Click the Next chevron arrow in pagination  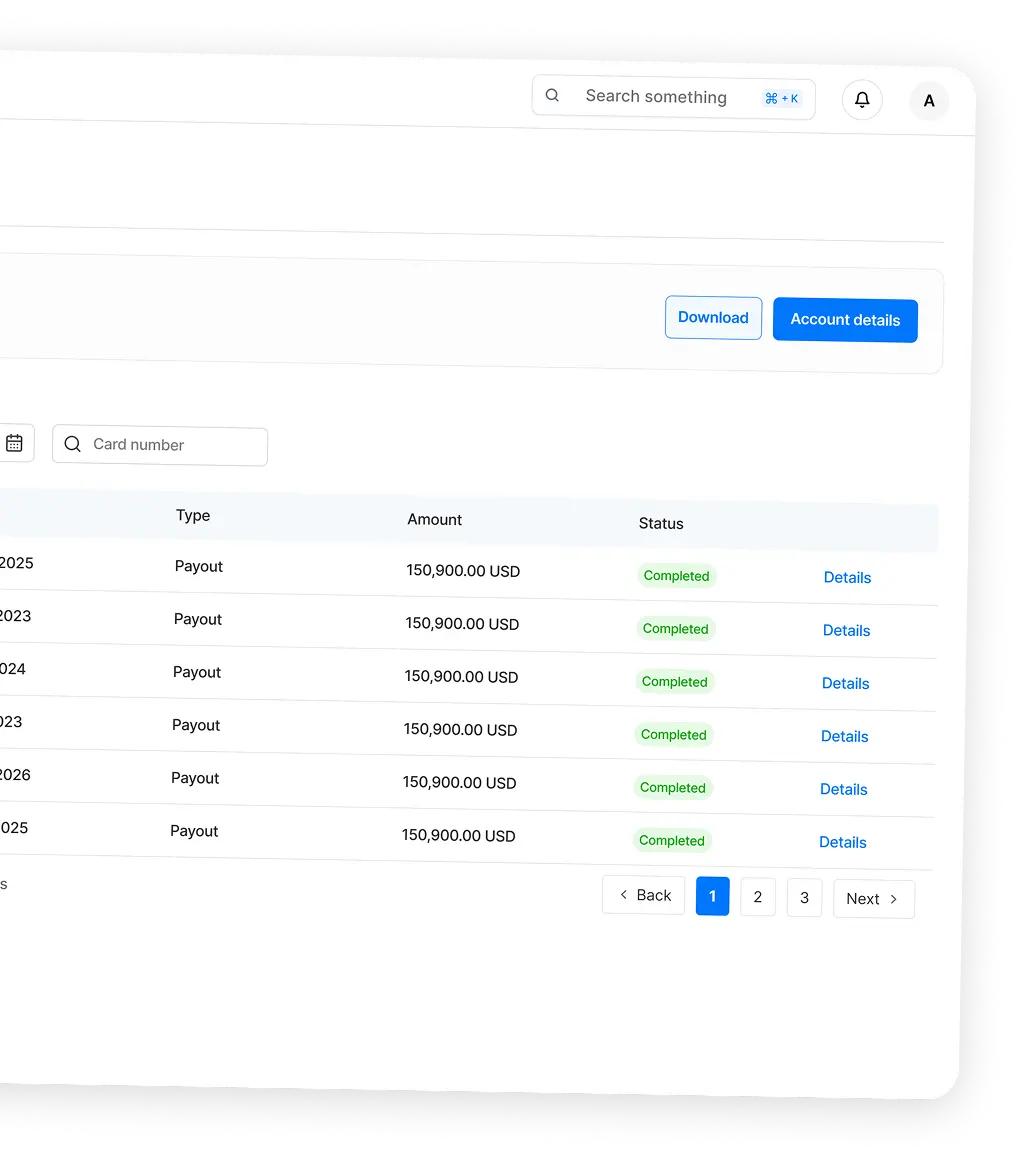coord(894,899)
